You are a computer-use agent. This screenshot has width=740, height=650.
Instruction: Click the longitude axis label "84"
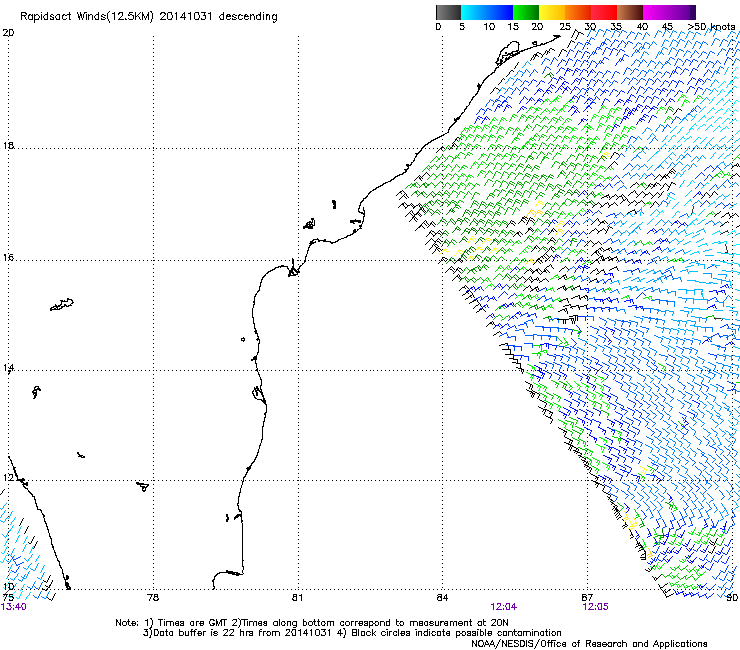[442, 598]
